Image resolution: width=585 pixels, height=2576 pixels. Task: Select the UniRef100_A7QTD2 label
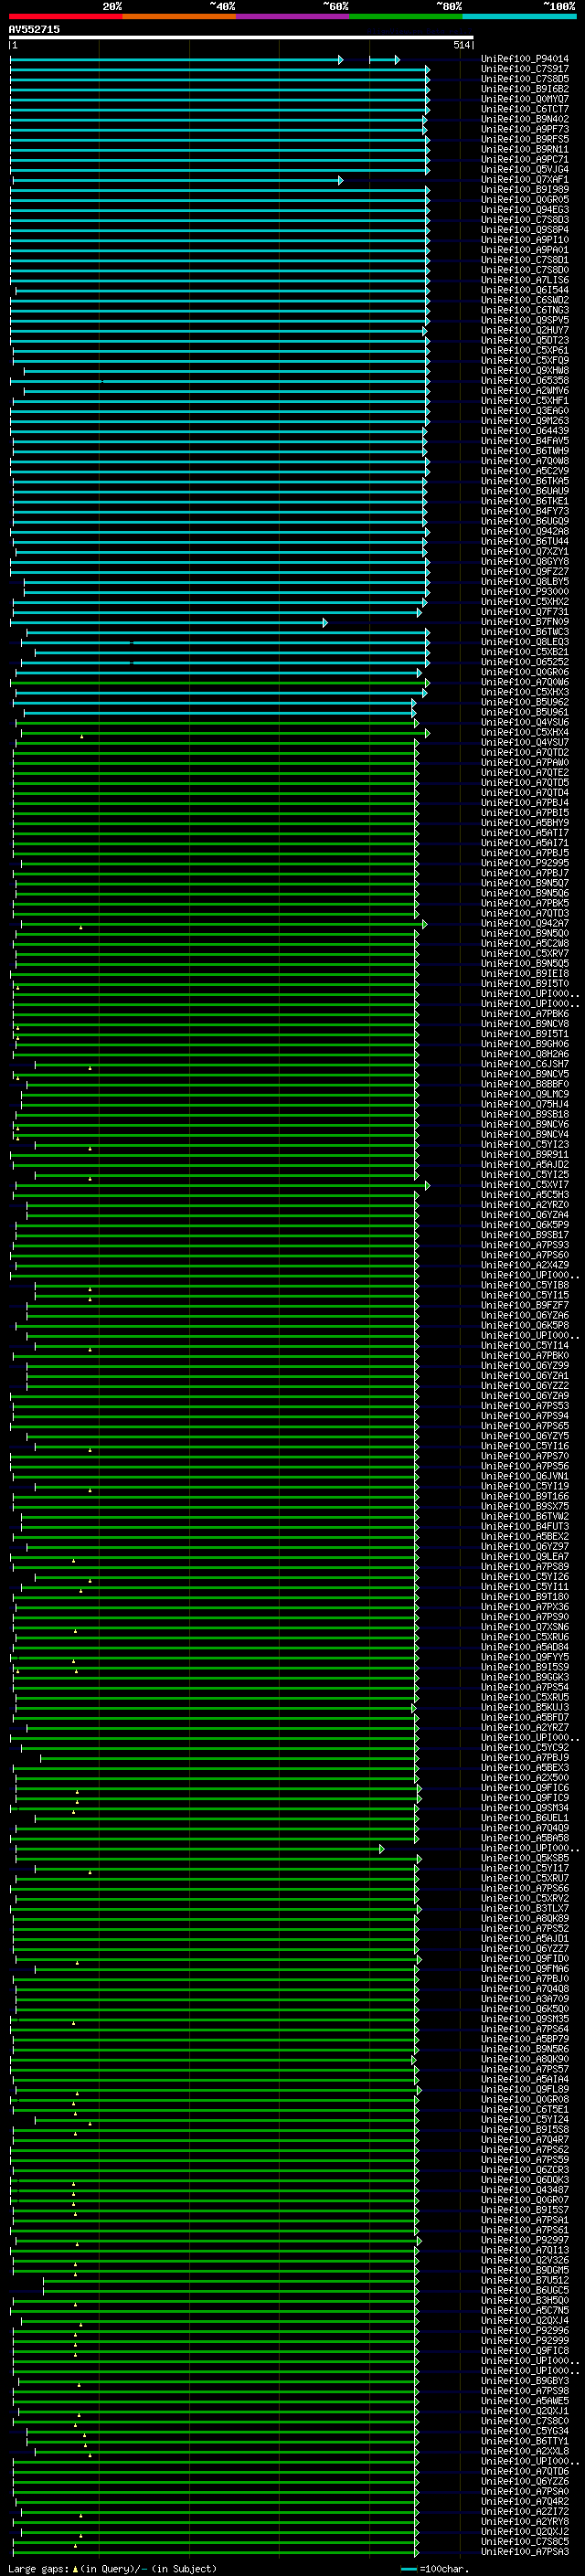click(x=525, y=753)
